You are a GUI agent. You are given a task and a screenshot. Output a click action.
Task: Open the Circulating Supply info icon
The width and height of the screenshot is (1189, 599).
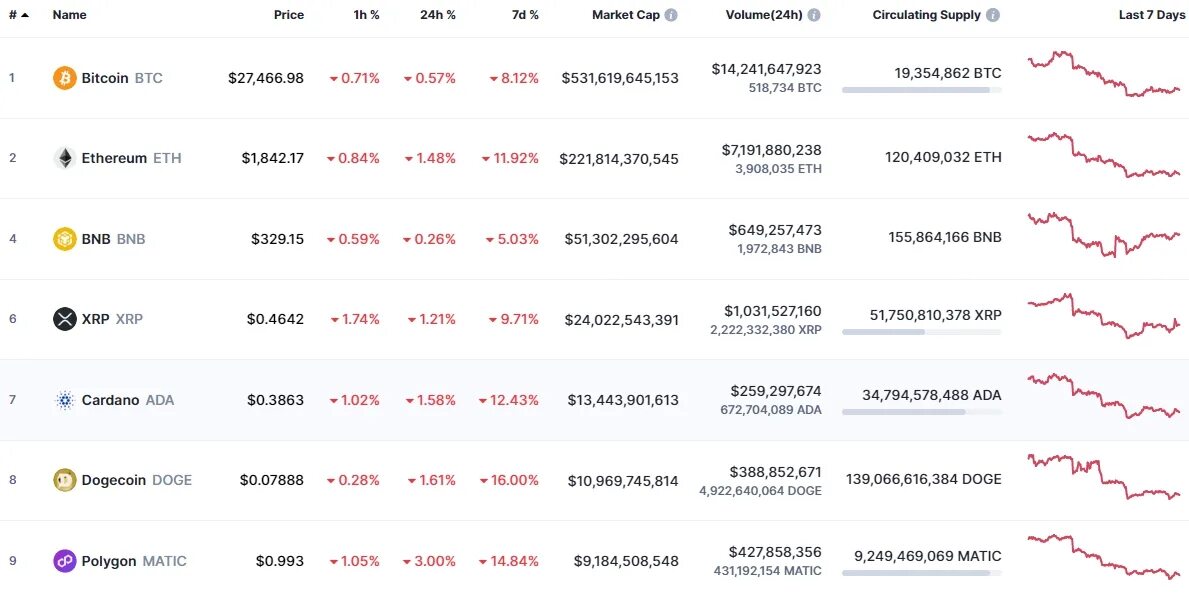(992, 15)
